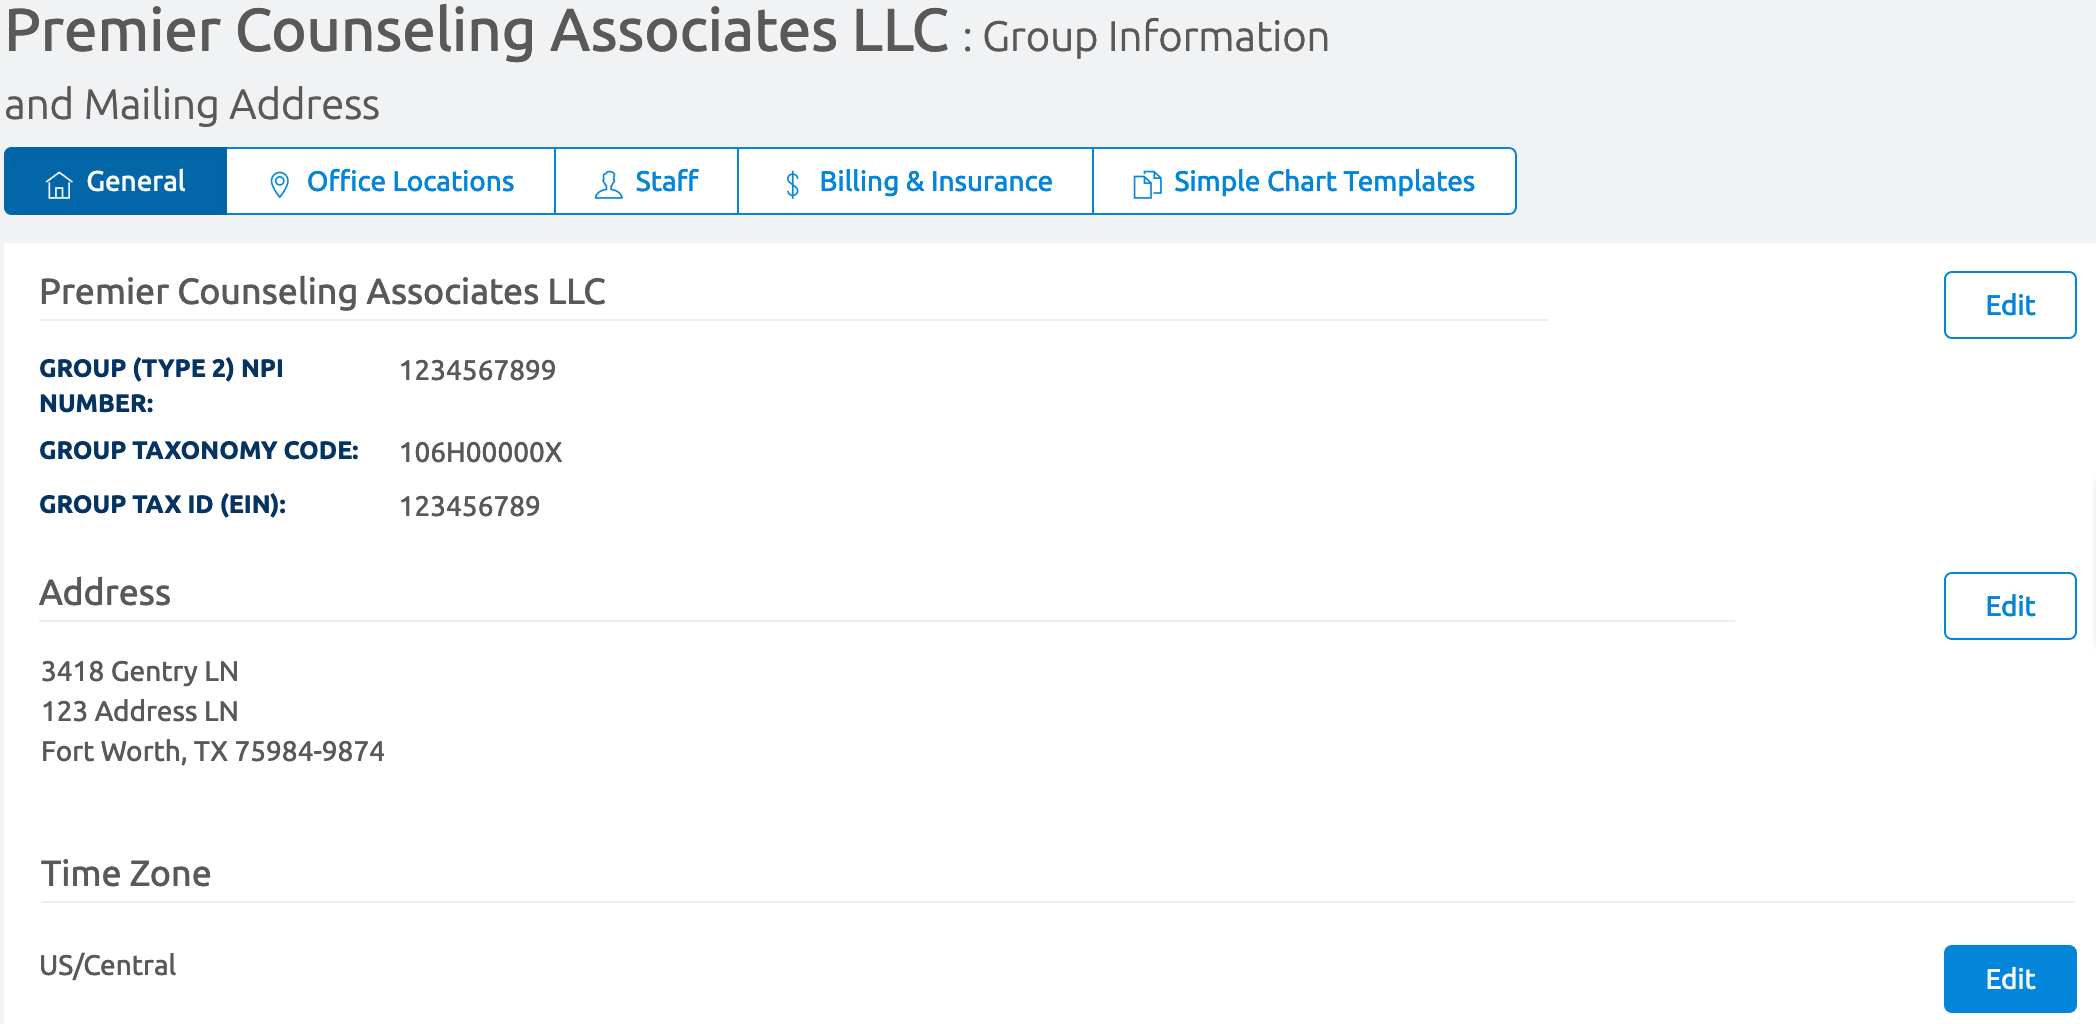Screen dimensions: 2096x1024
Task: Edit the group NPI and tax information
Action: 2010,305
